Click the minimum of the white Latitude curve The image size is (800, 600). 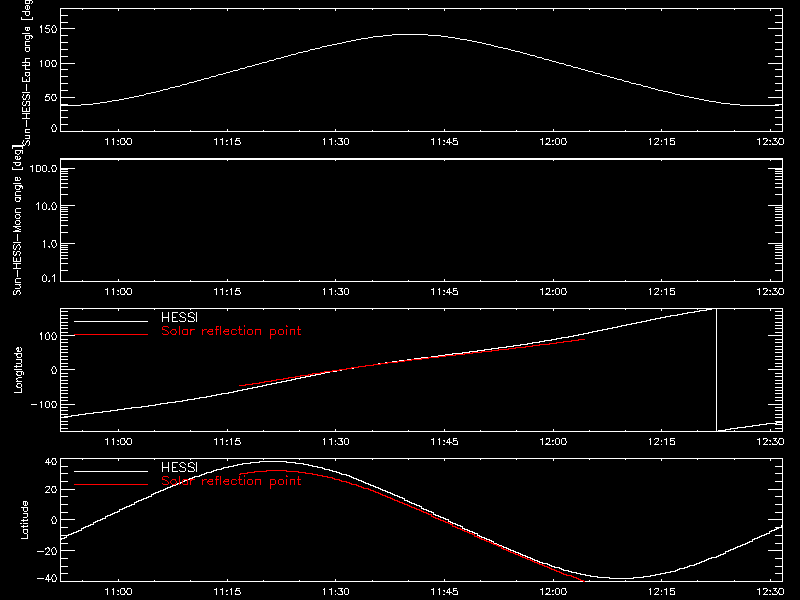tap(622, 579)
